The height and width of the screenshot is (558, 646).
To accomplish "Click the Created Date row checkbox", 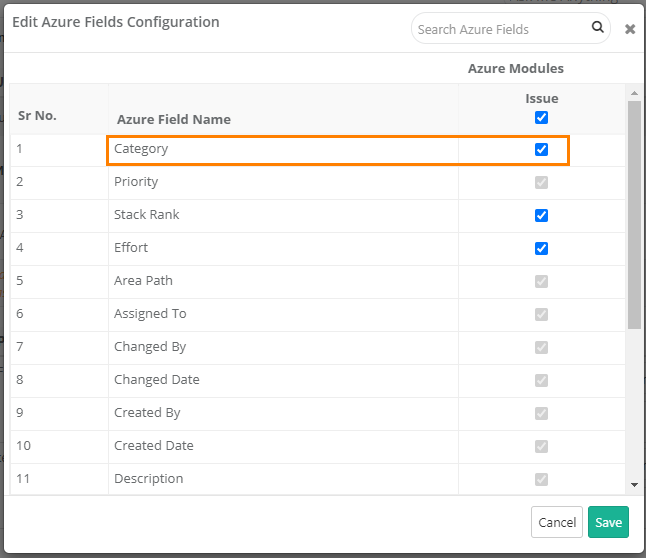I will [541, 446].
